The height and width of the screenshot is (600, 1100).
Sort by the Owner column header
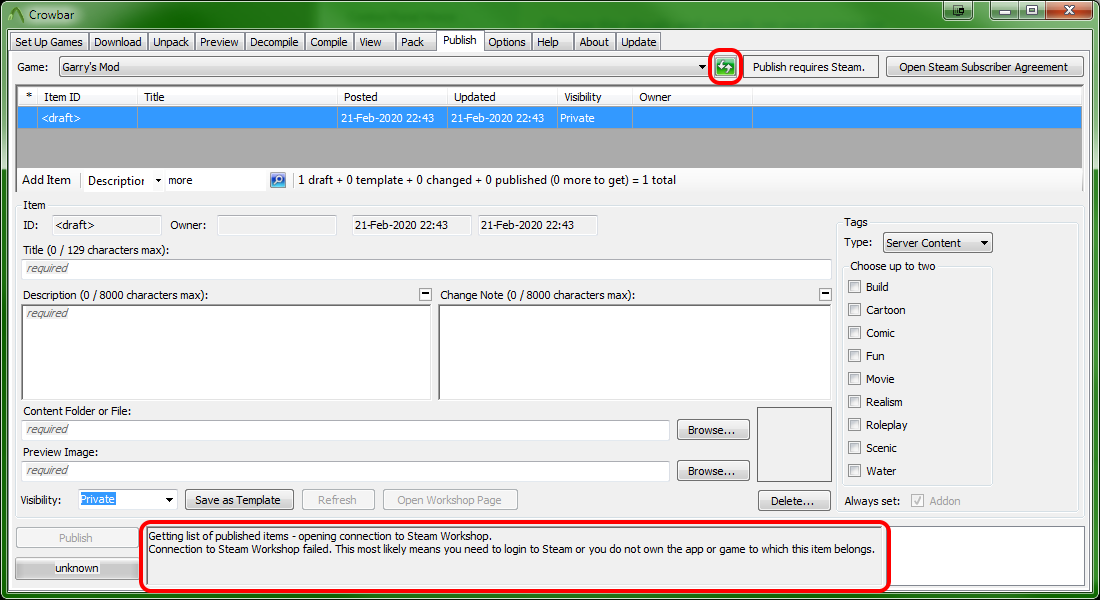click(692, 97)
